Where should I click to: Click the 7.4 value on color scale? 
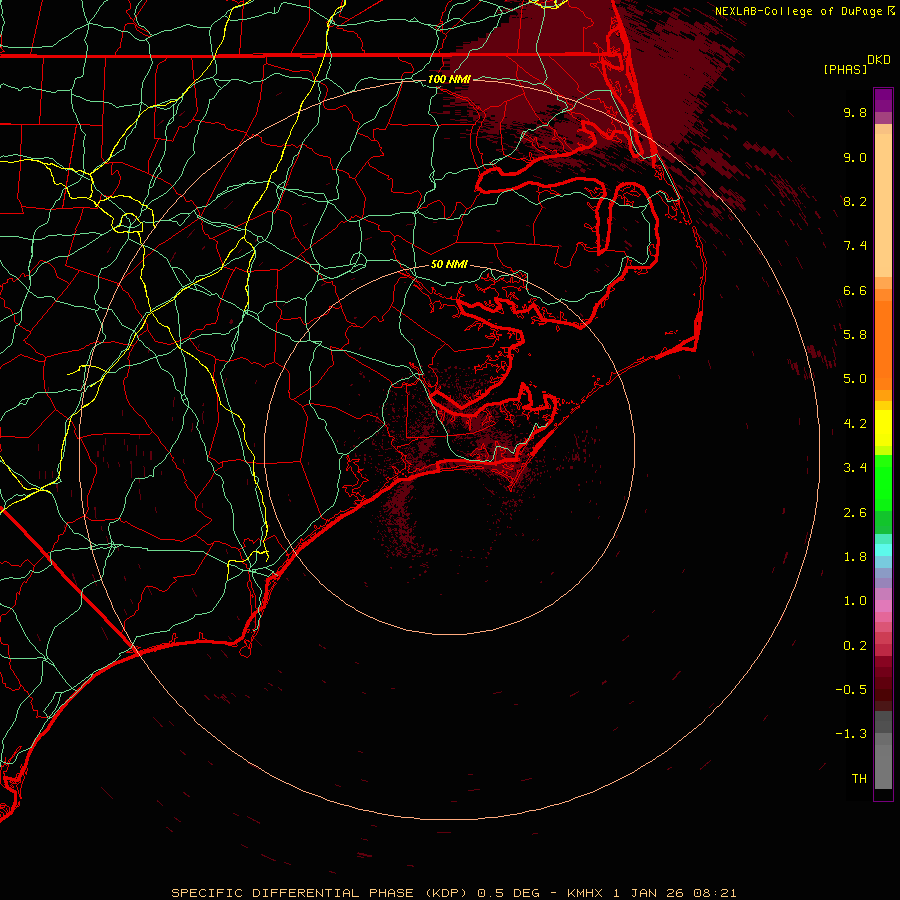[855, 246]
